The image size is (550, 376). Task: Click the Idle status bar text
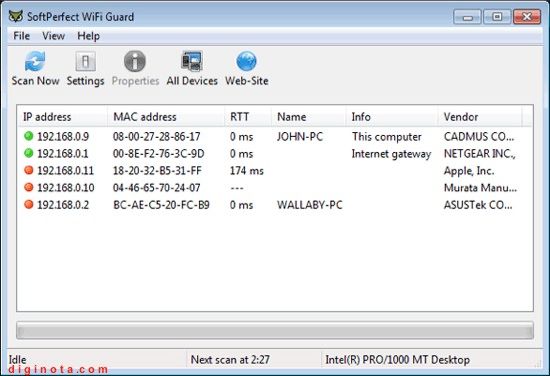[x=18, y=360]
